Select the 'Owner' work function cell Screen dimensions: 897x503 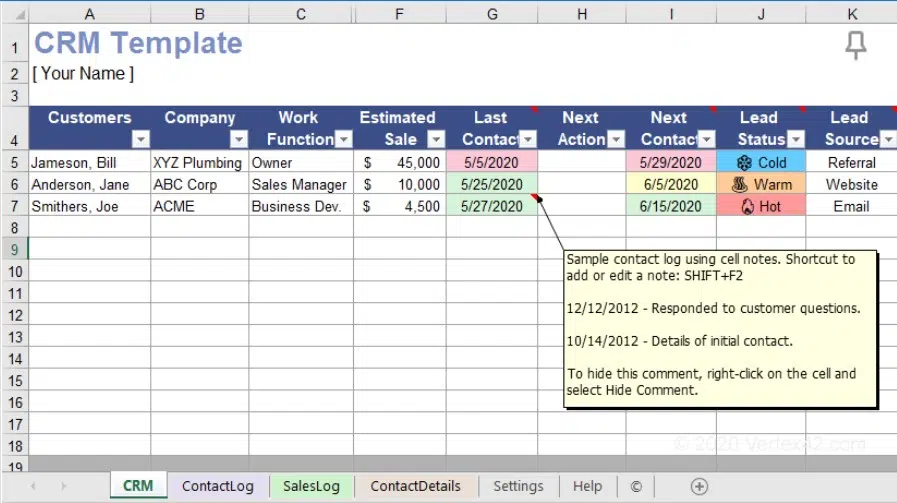tap(301, 163)
